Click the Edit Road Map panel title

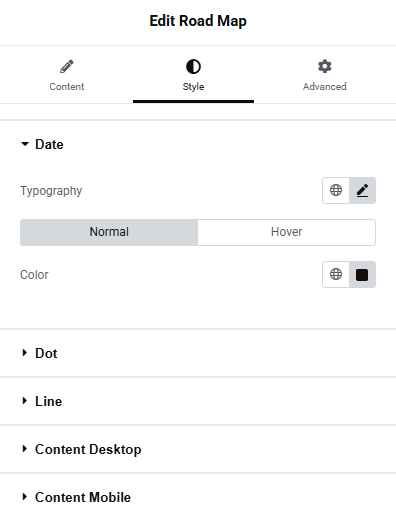(x=198, y=21)
